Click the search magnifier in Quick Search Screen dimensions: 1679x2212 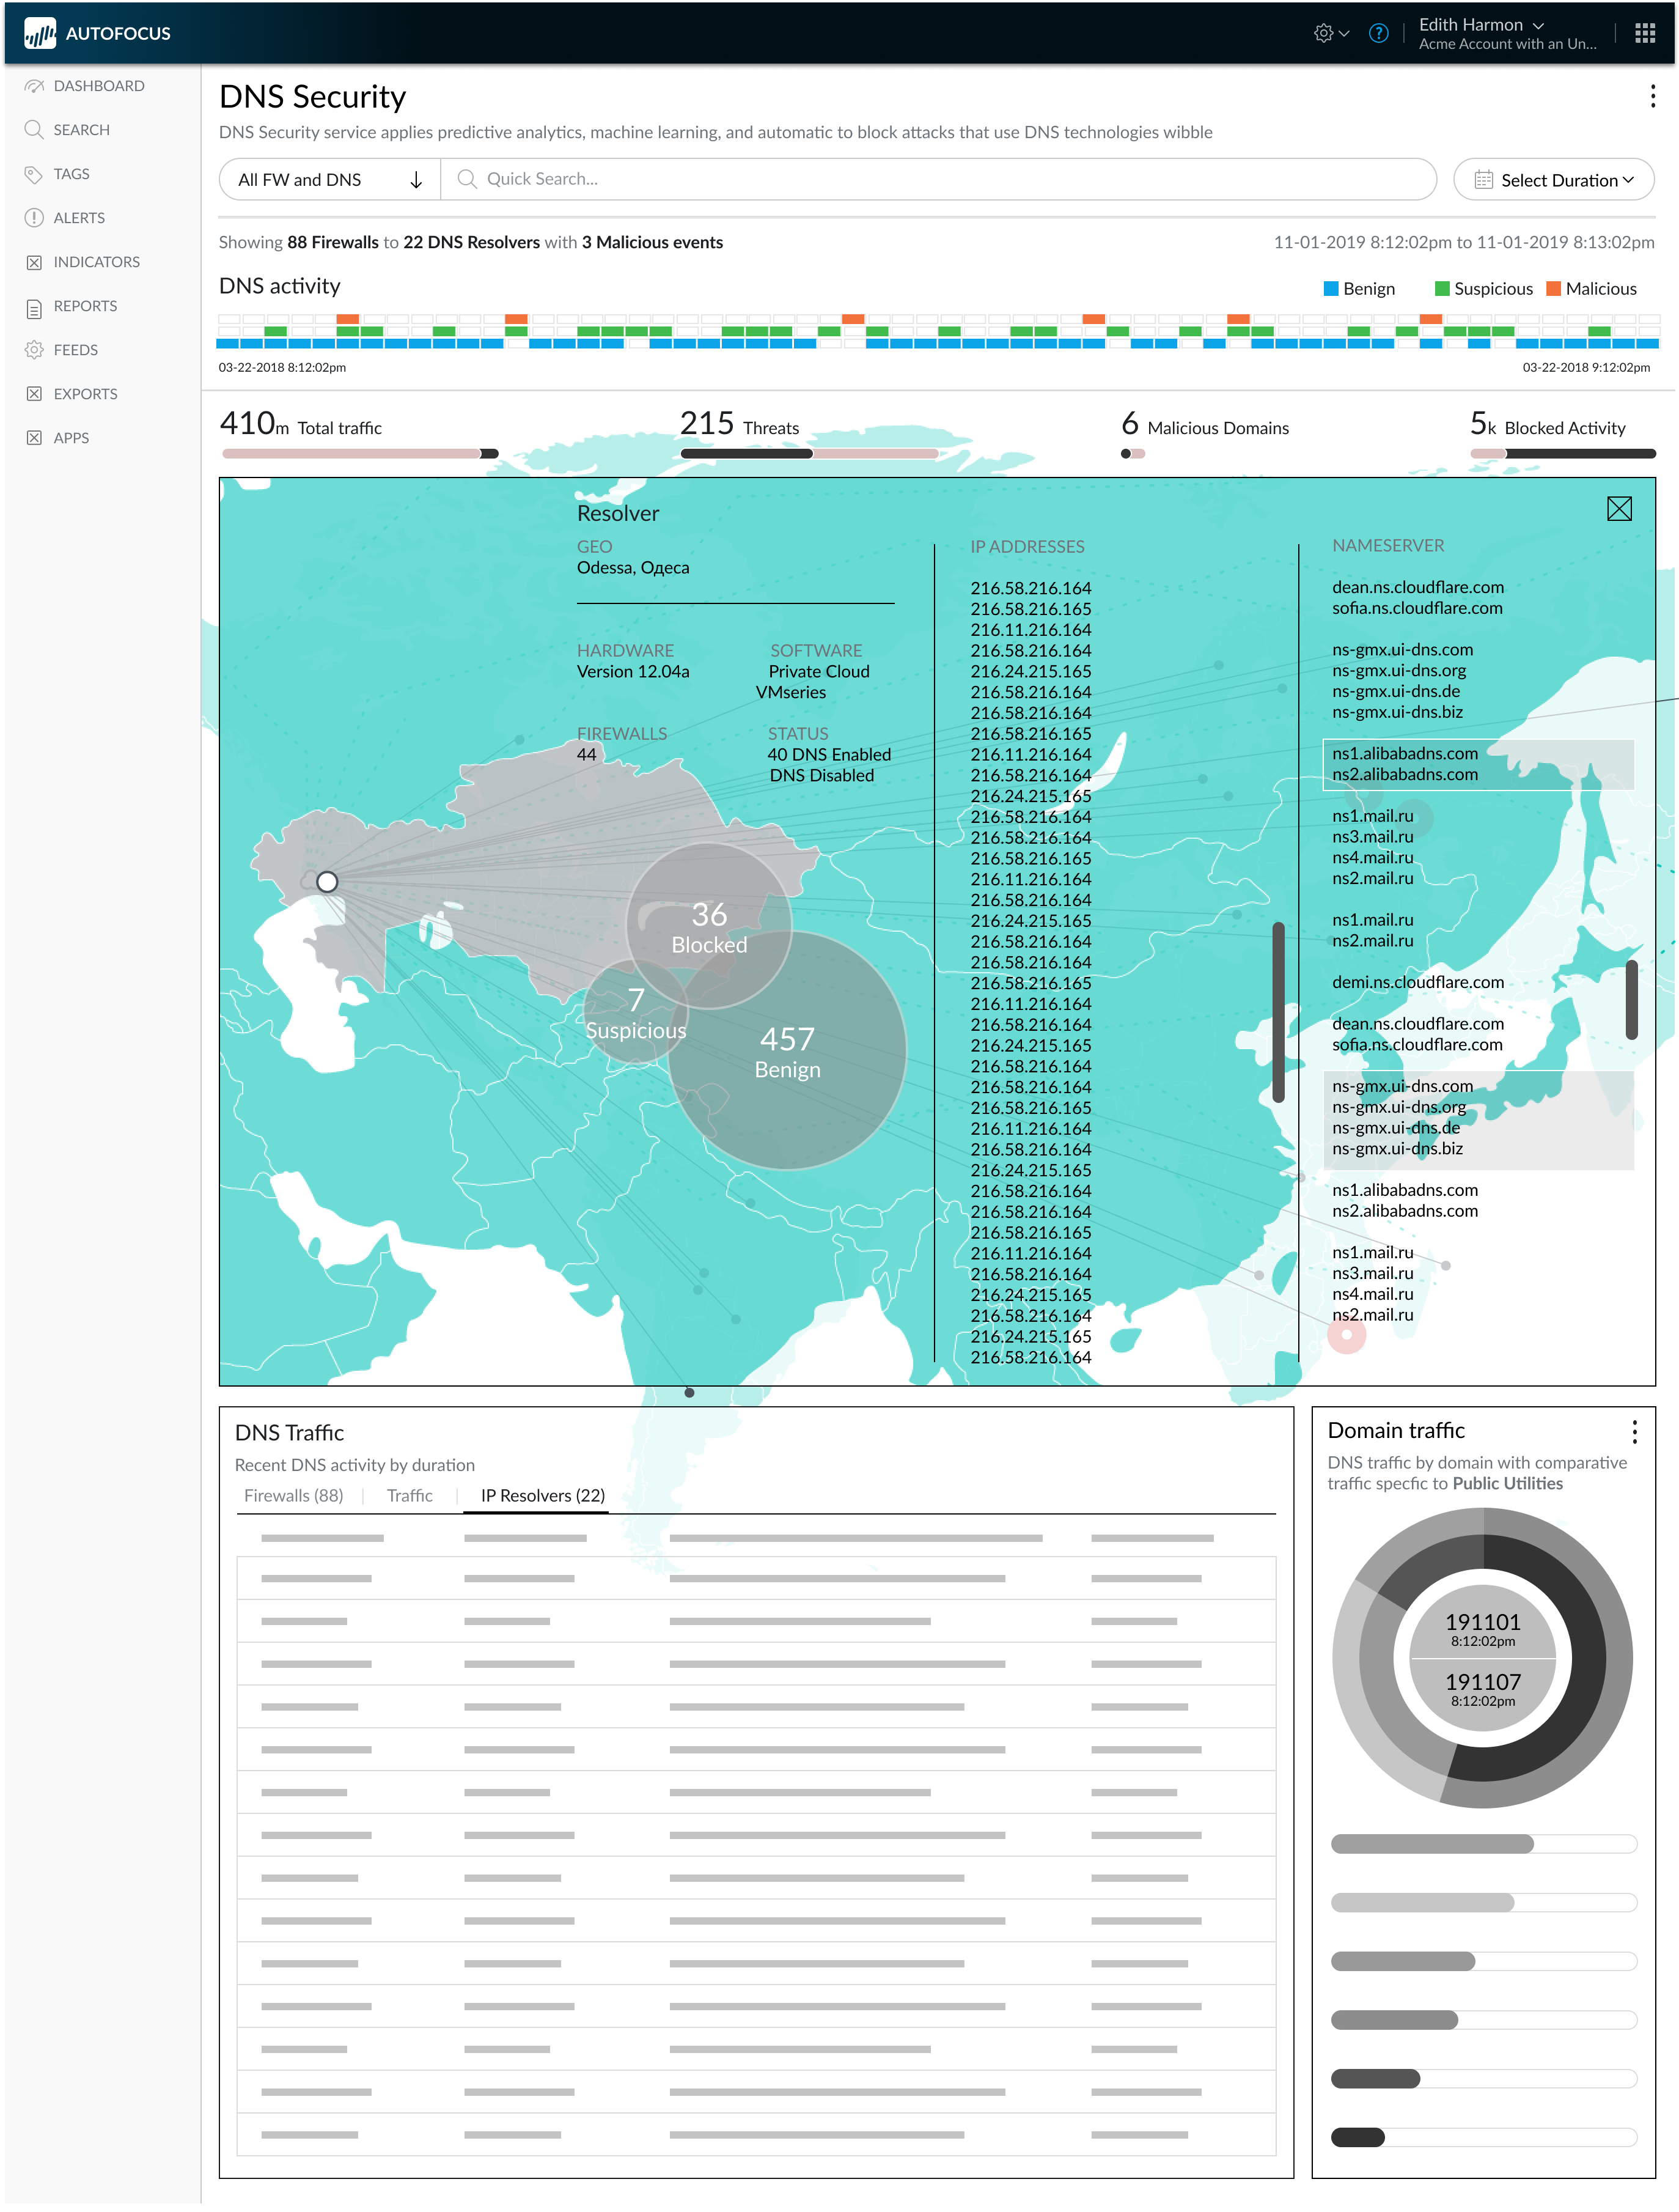(466, 179)
